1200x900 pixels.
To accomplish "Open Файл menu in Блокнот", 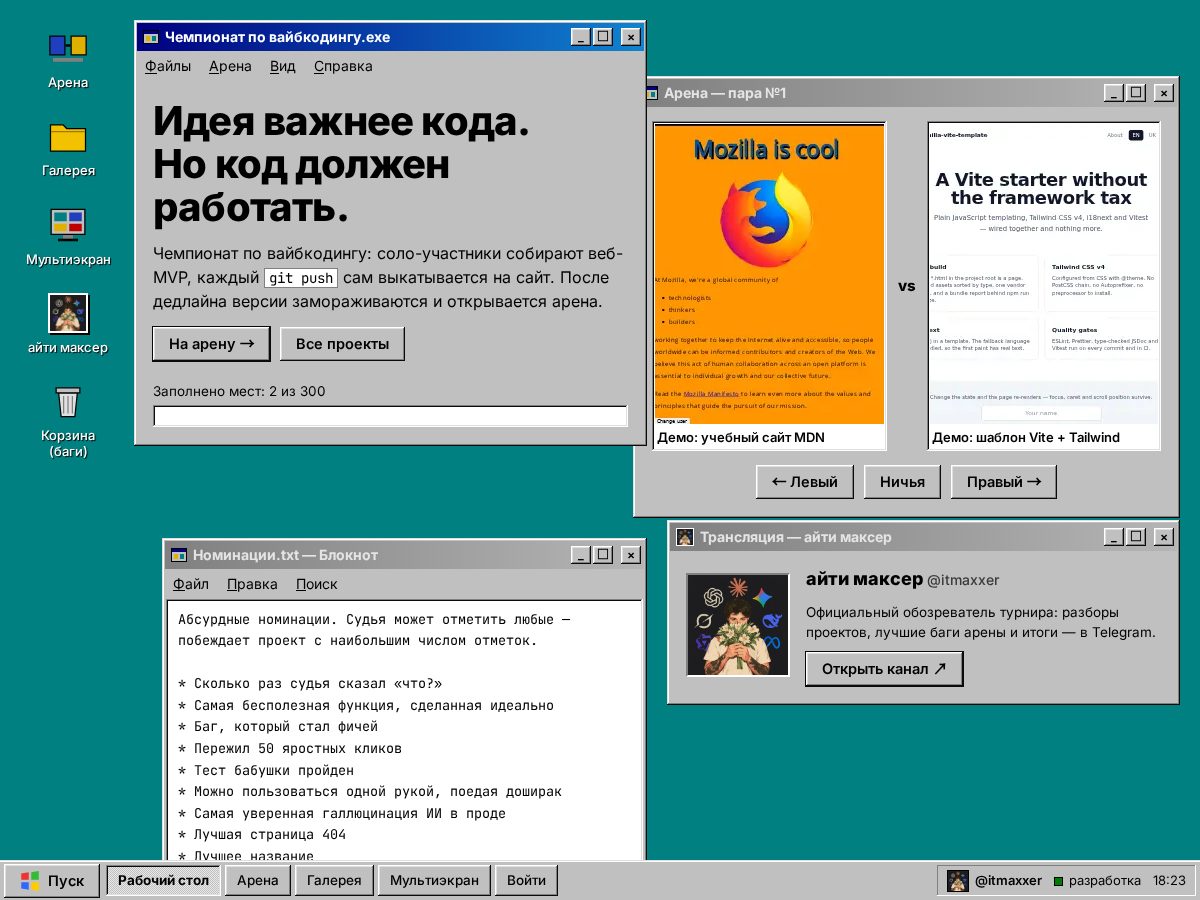I will click(191, 584).
